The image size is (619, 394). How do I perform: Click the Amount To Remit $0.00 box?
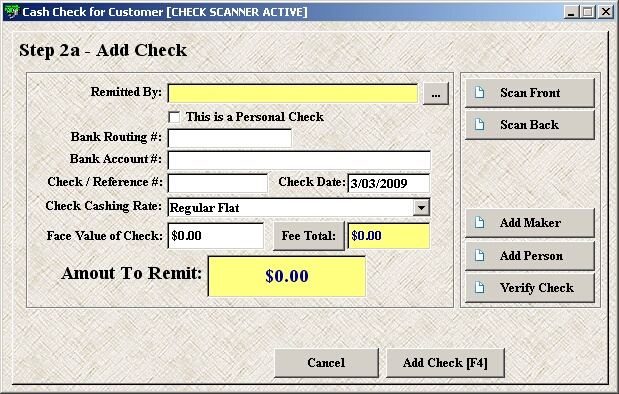287,276
